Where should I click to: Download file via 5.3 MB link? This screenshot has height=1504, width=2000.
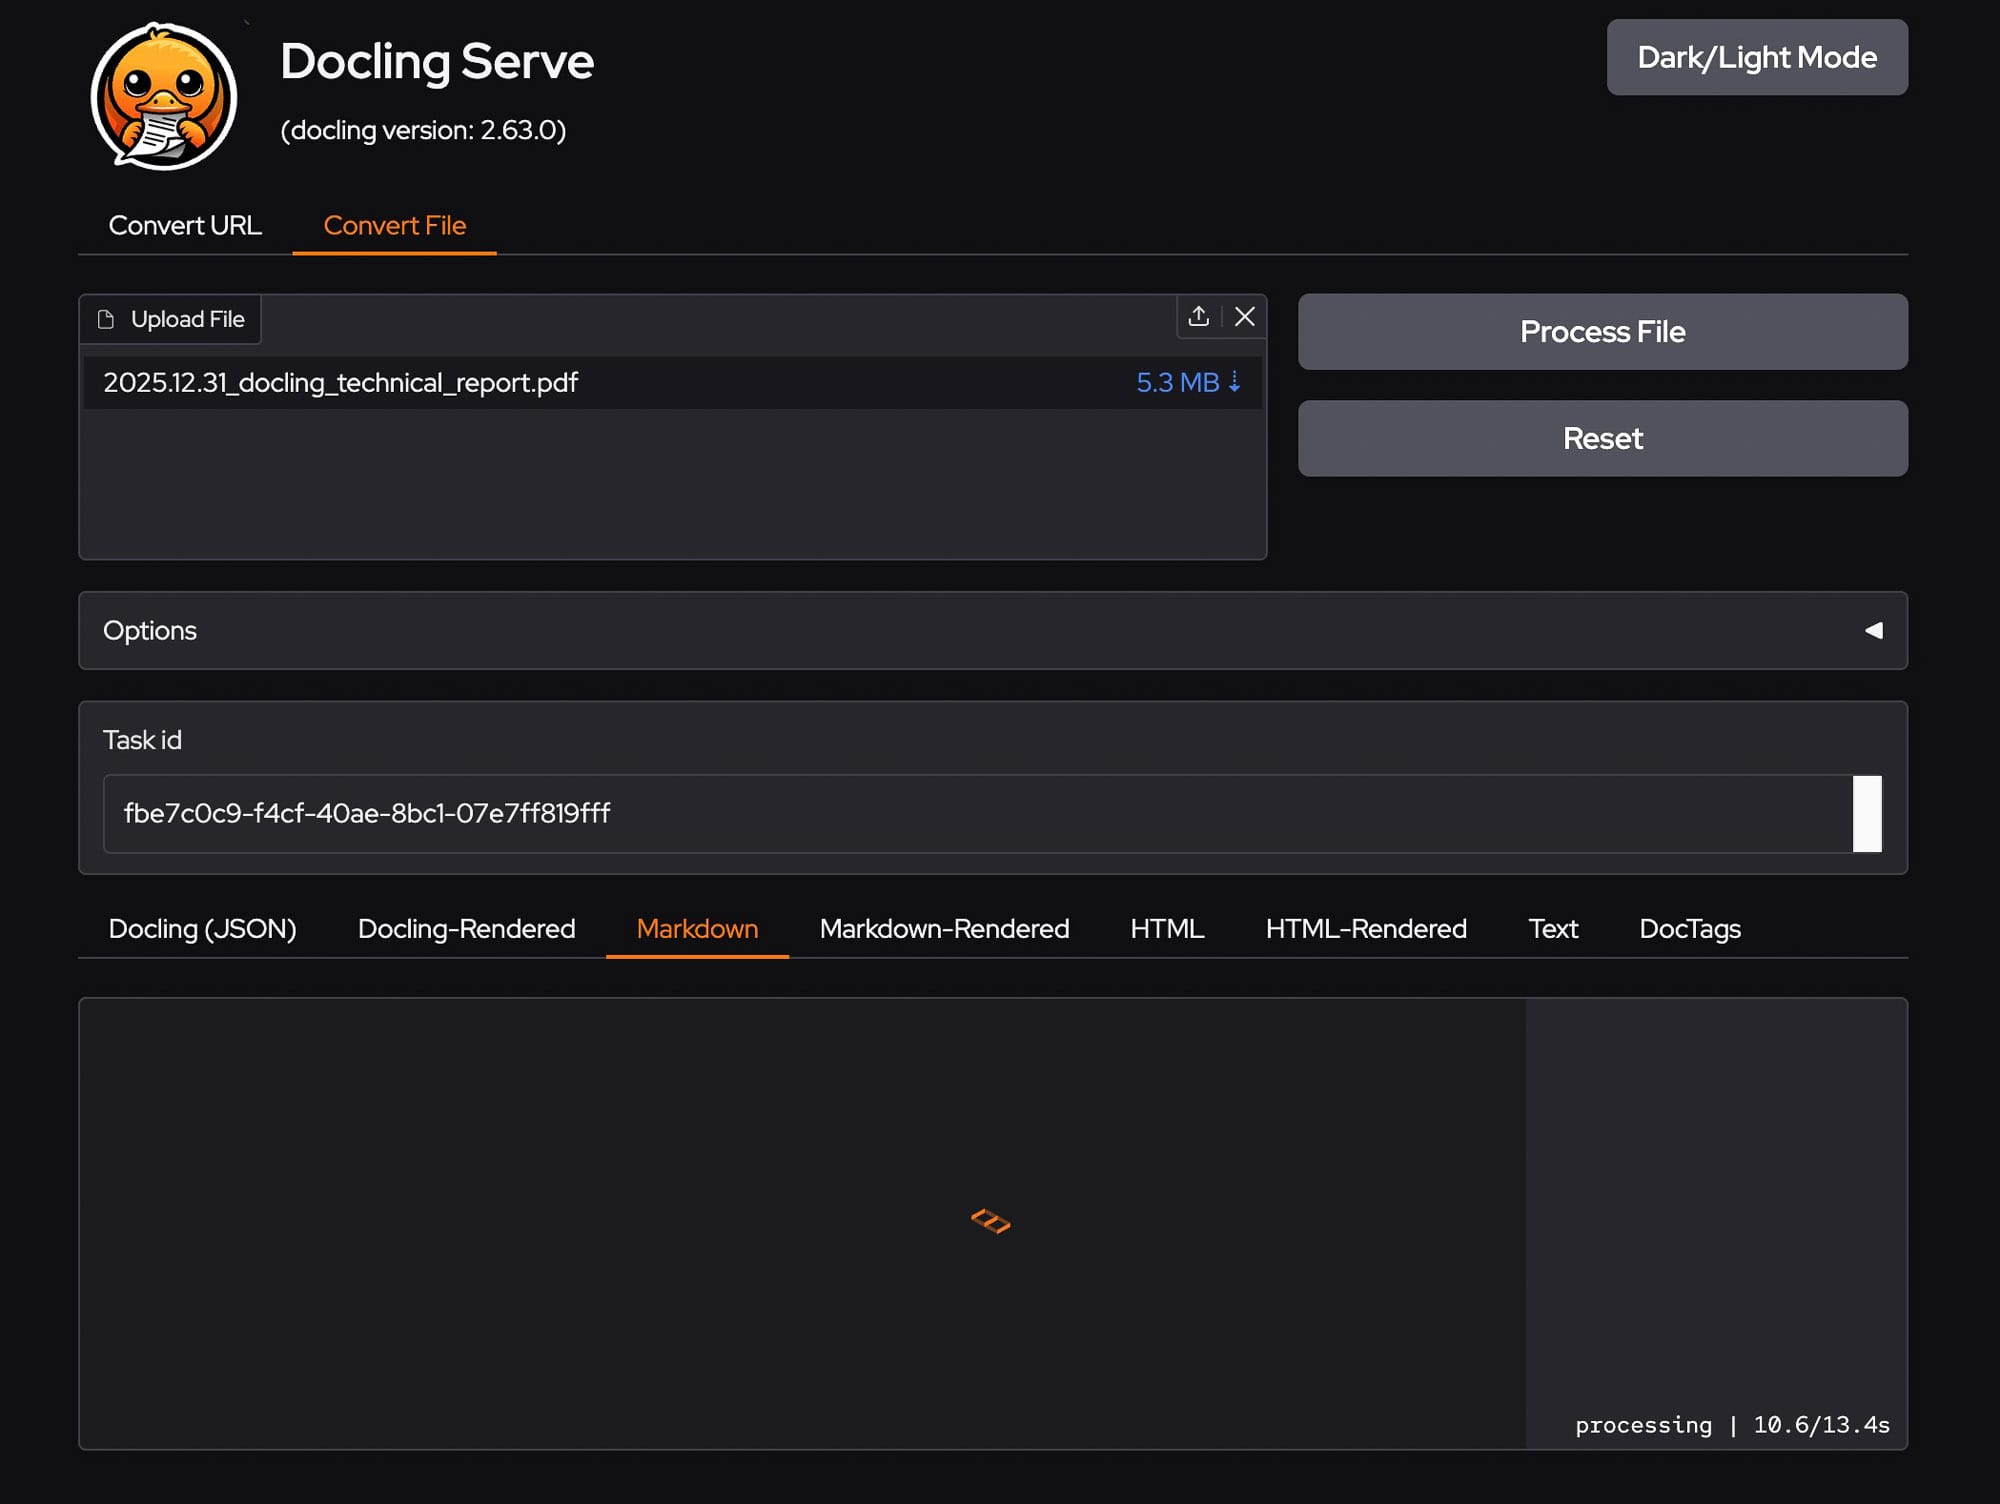tap(1187, 382)
